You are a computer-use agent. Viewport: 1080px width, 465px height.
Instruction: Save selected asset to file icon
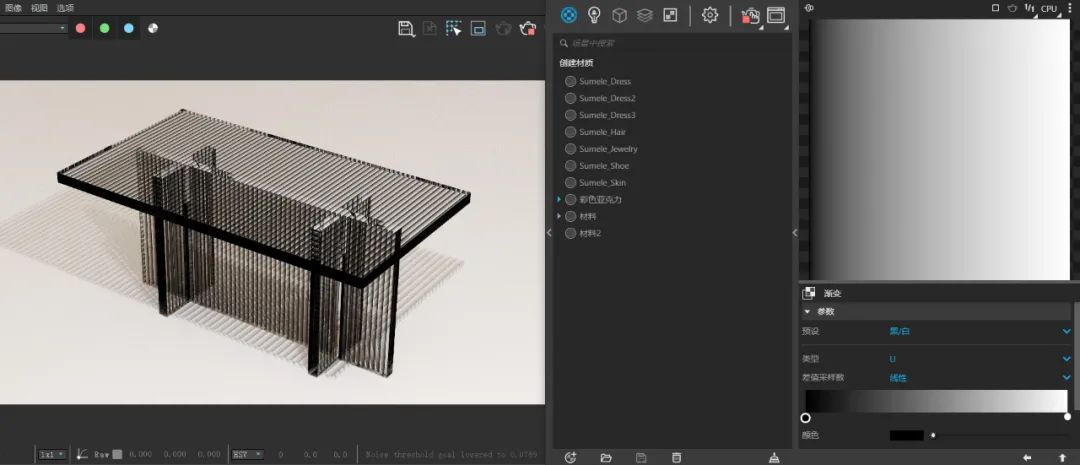pos(641,457)
